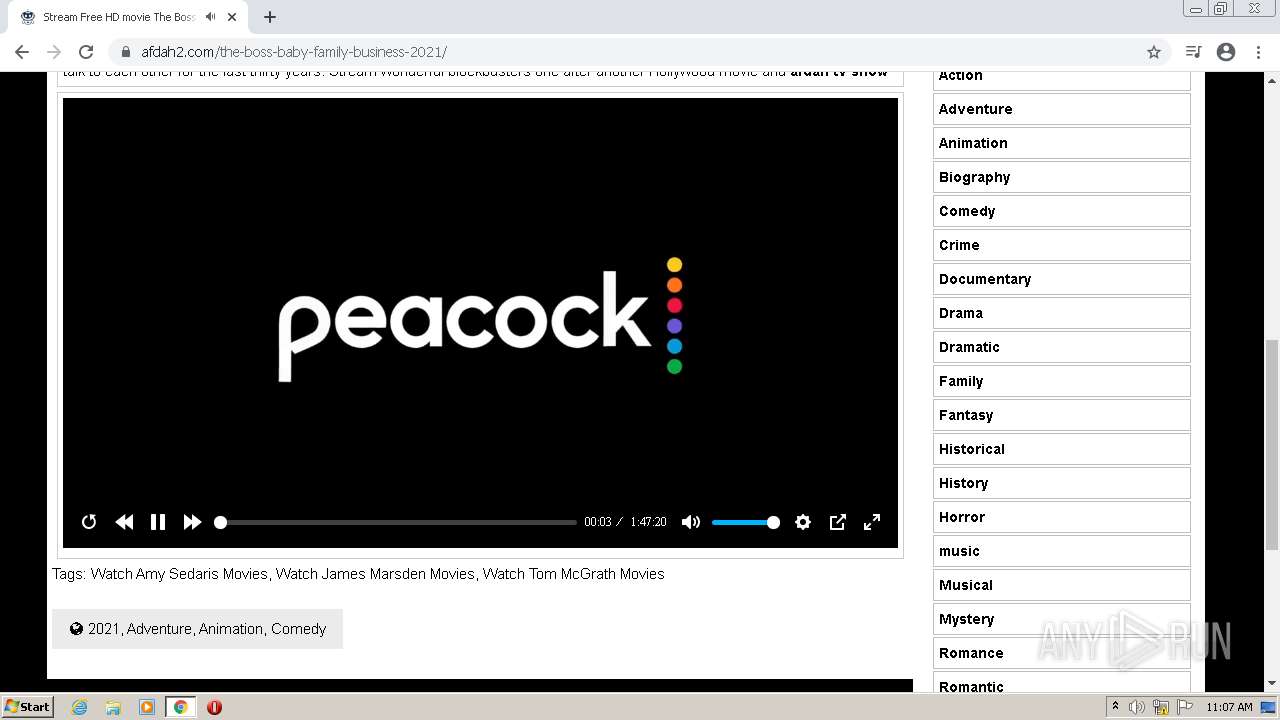Open media player from taskbar
Image resolution: width=1280 pixels, height=720 pixels.
coord(147,707)
